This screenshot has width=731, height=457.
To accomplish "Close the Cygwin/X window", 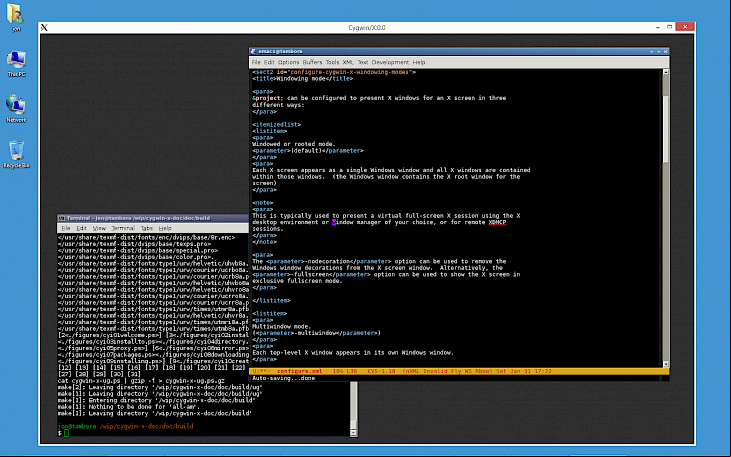I will coord(685,27).
